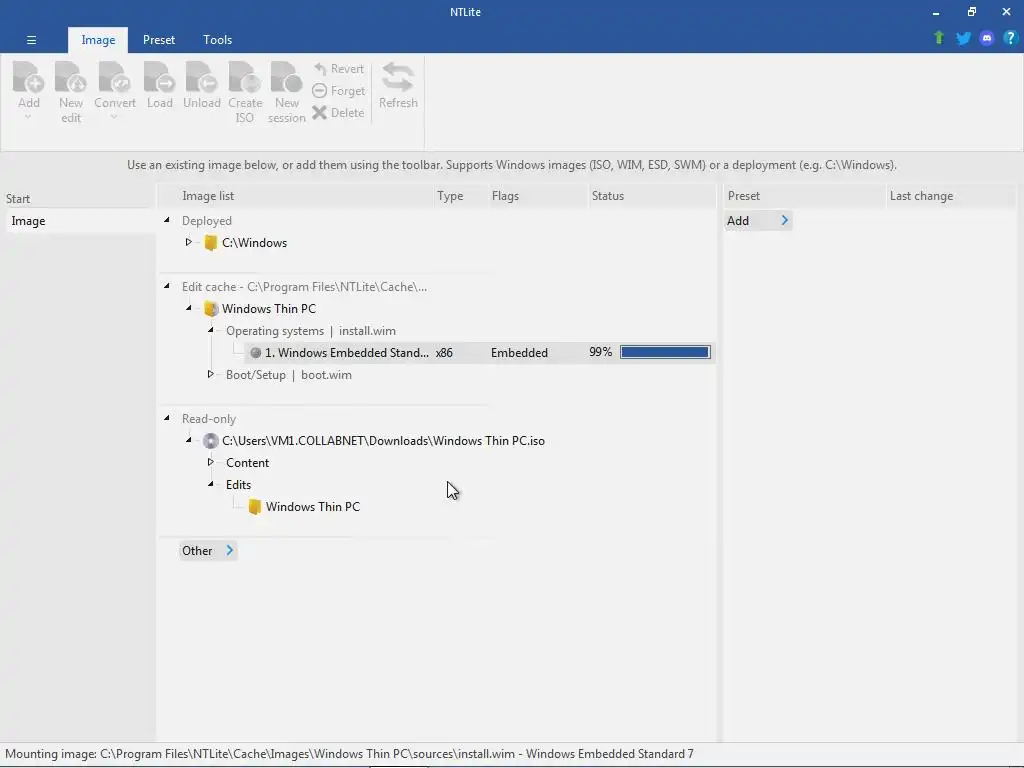The height and width of the screenshot is (768, 1024).
Task: Open the Twitter icon link
Action: [963, 38]
